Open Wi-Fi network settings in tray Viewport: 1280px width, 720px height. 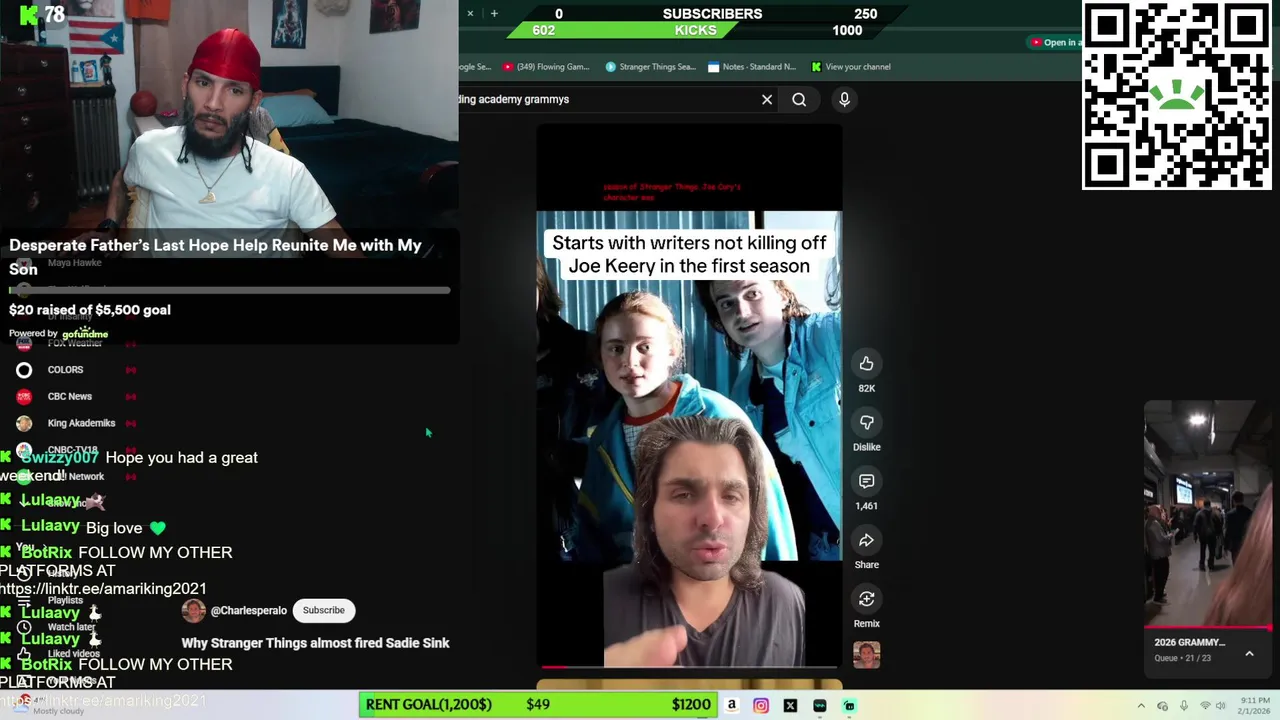coord(1205,706)
